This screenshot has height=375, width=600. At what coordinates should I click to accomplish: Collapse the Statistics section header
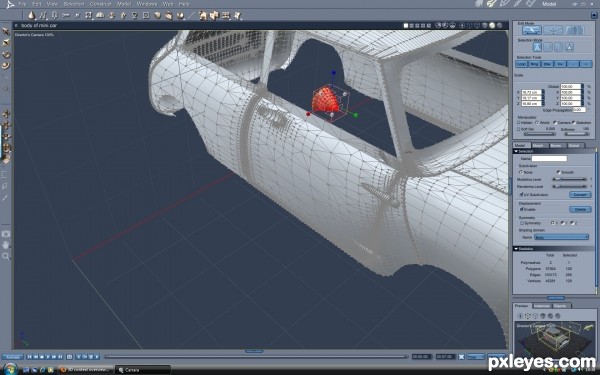point(554,249)
